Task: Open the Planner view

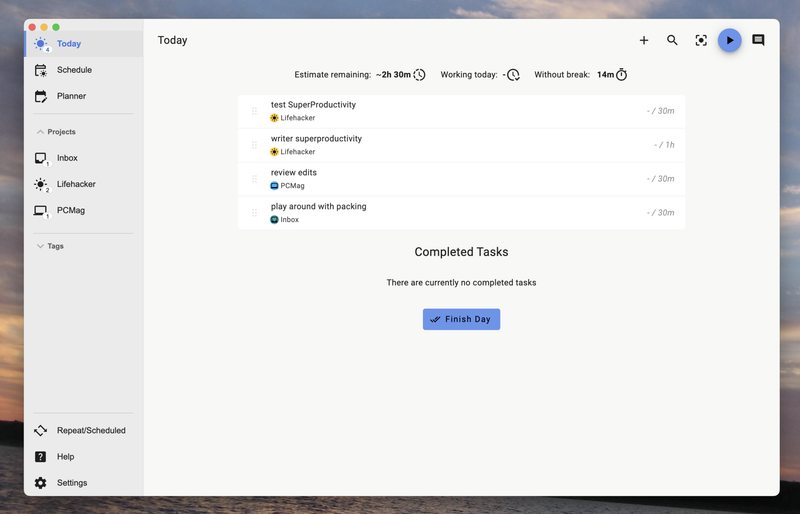Action: (x=71, y=96)
